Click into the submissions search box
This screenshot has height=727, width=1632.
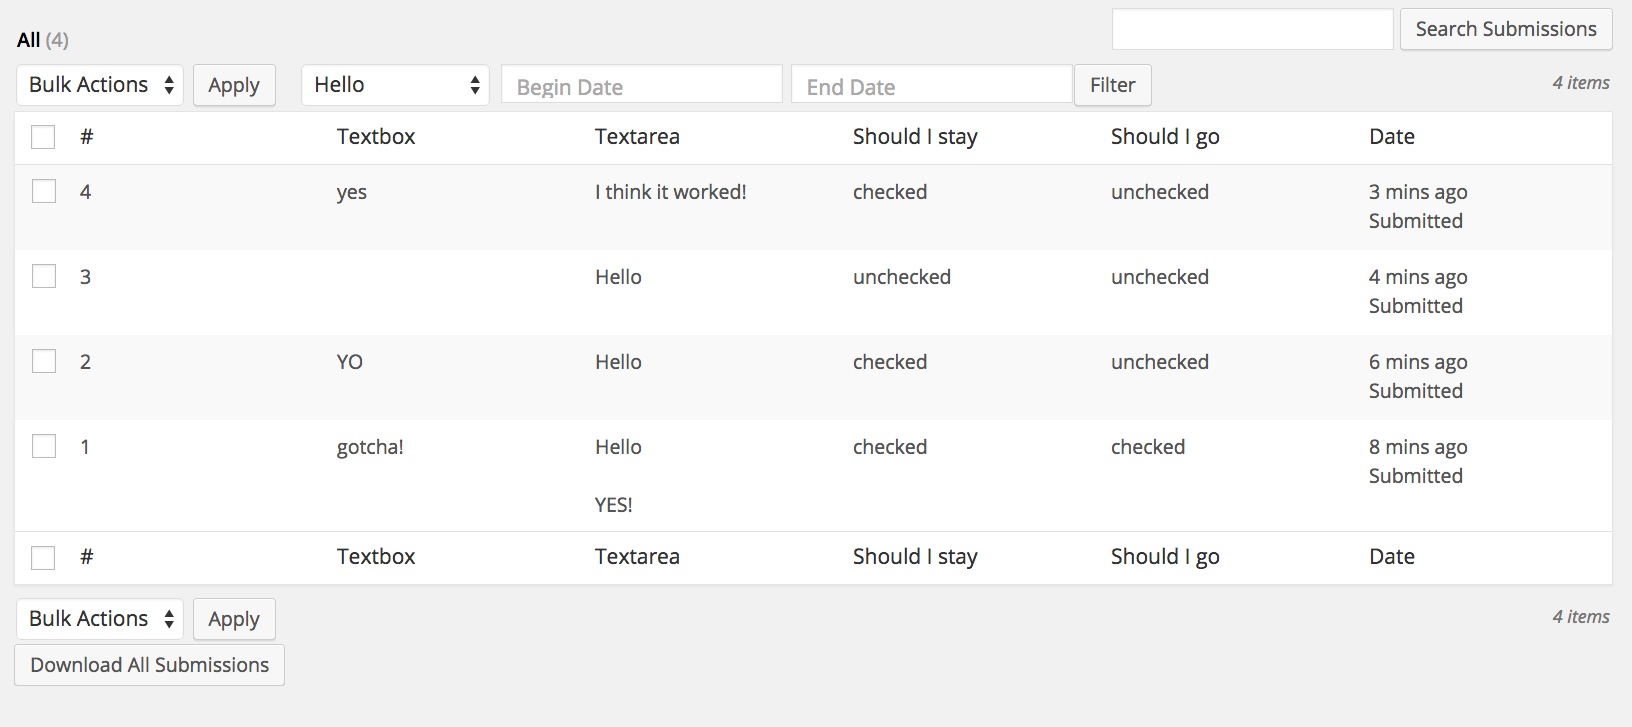coord(1252,29)
